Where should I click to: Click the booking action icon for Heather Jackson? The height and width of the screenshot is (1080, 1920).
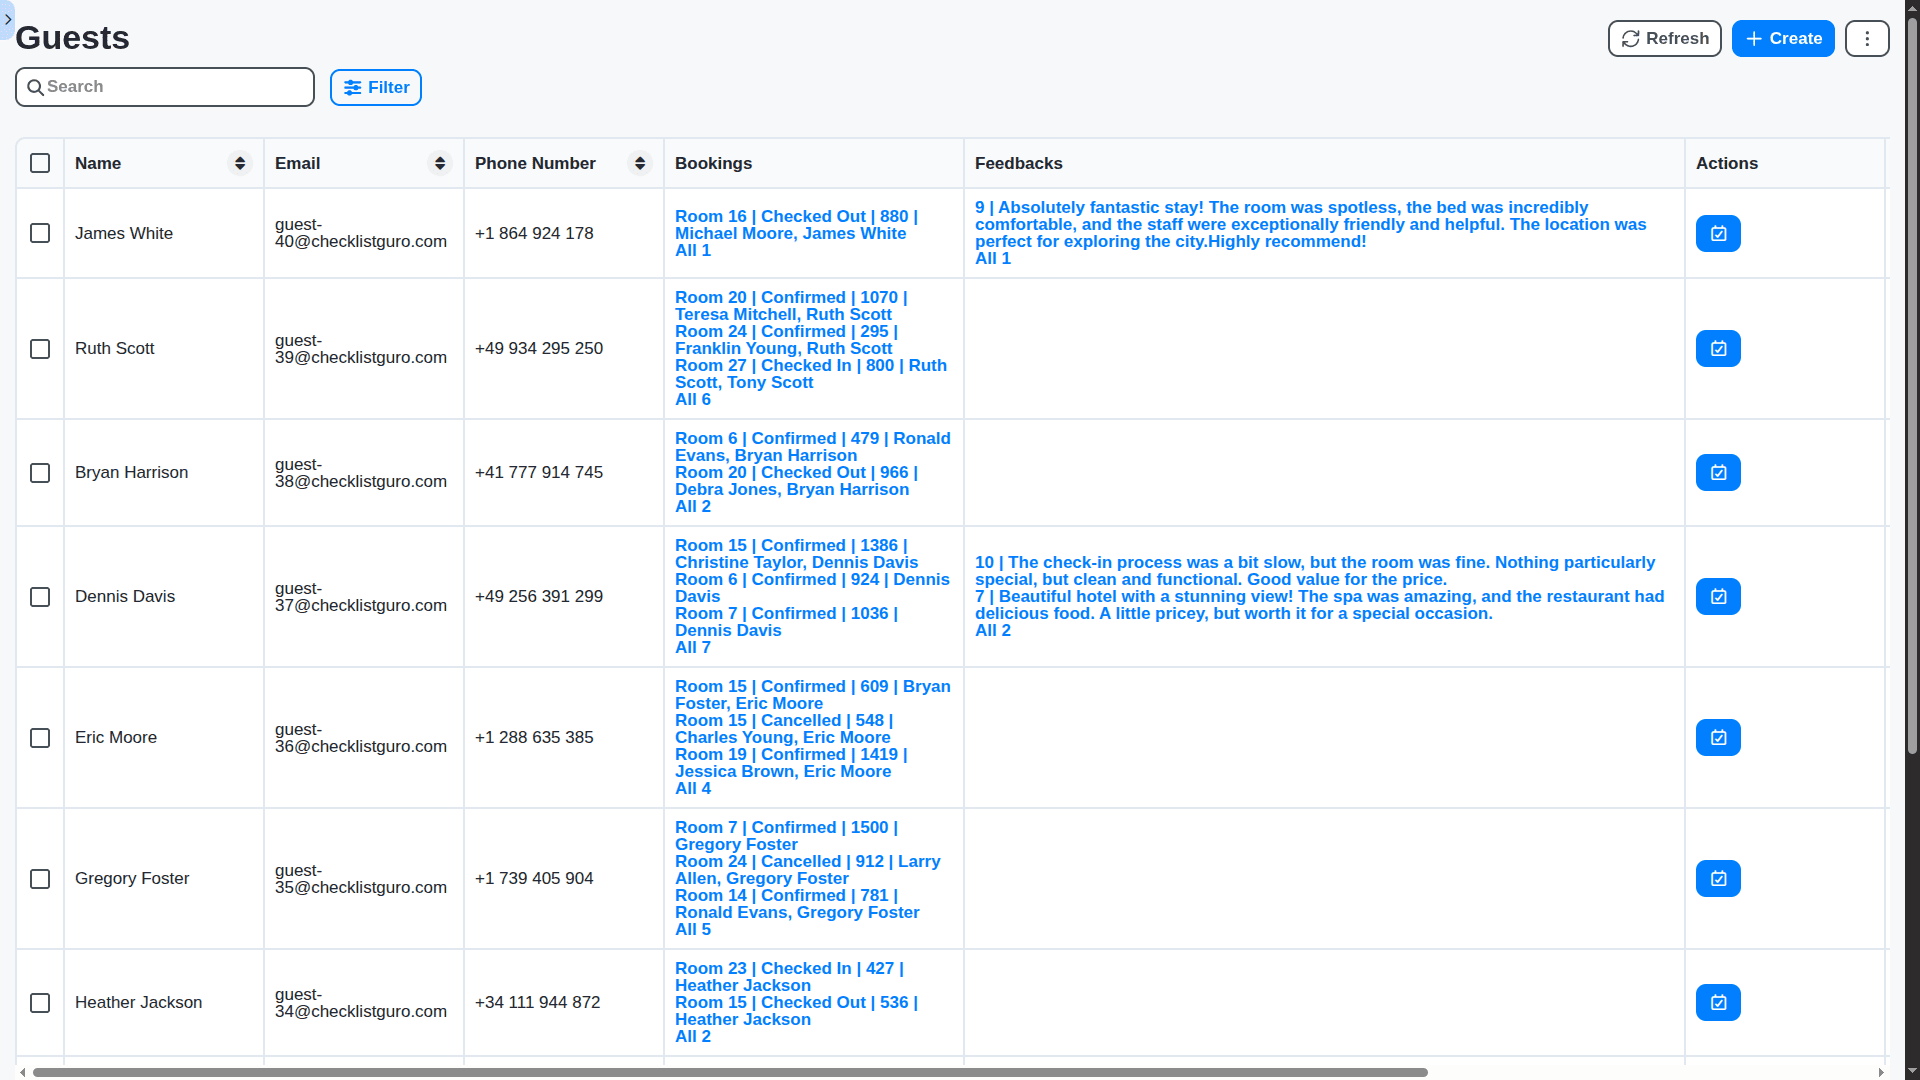[1718, 1003]
